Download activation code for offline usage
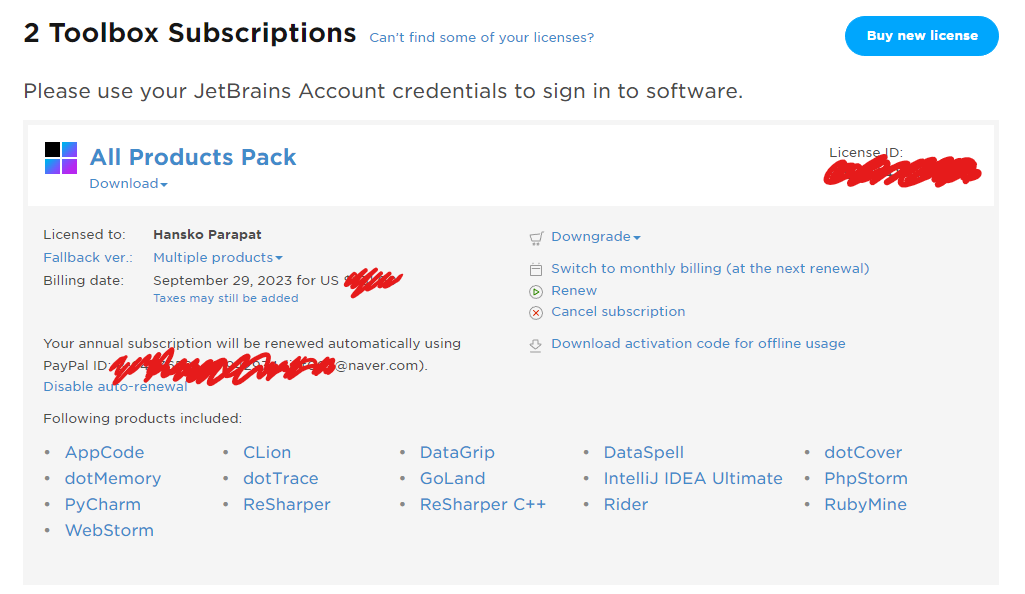 698,344
